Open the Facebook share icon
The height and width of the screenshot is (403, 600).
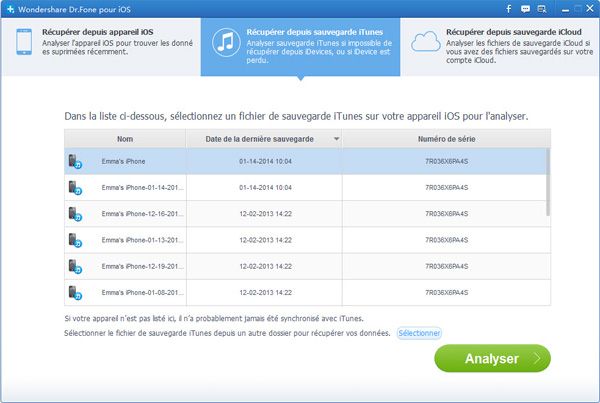click(x=509, y=9)
